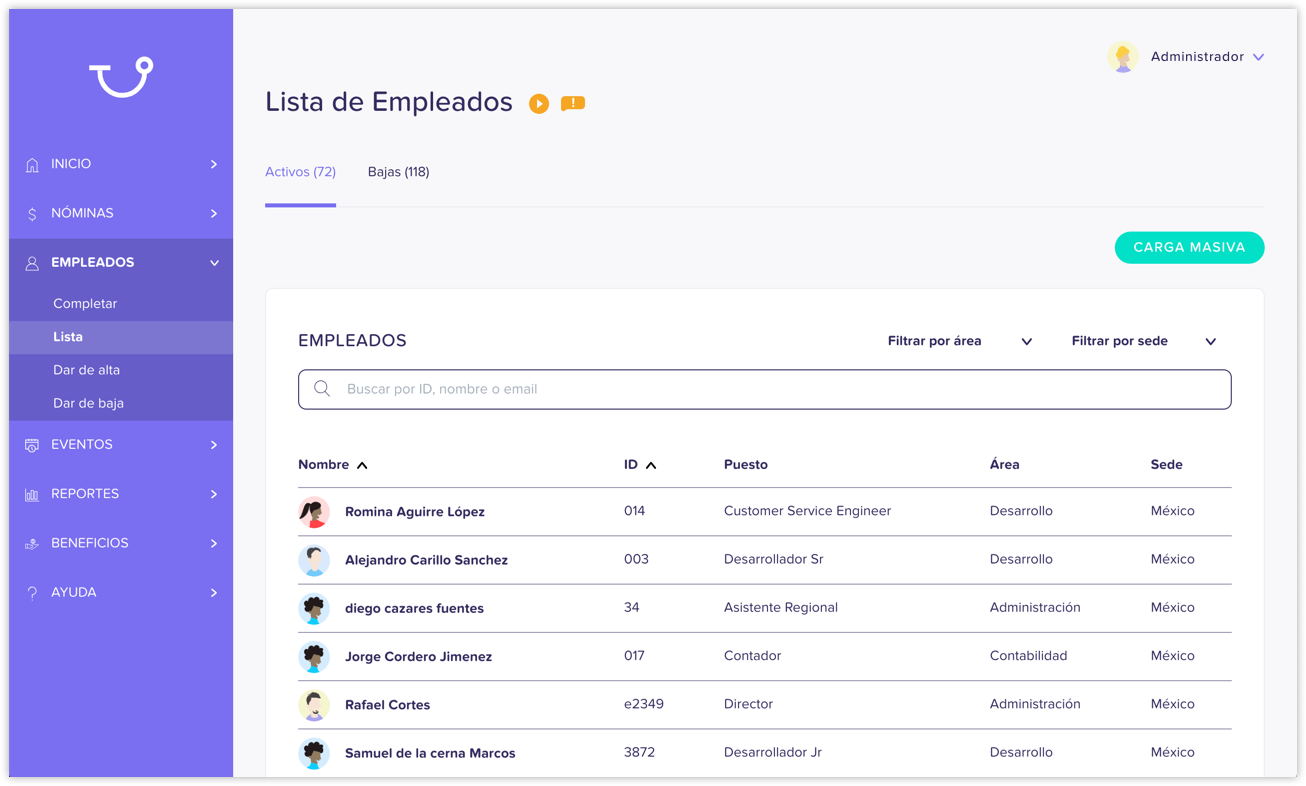The image size is (1306, 786).
Task: Select Dar de alta in sidebar
Action: pyautogui.click(x=87, y=370)
